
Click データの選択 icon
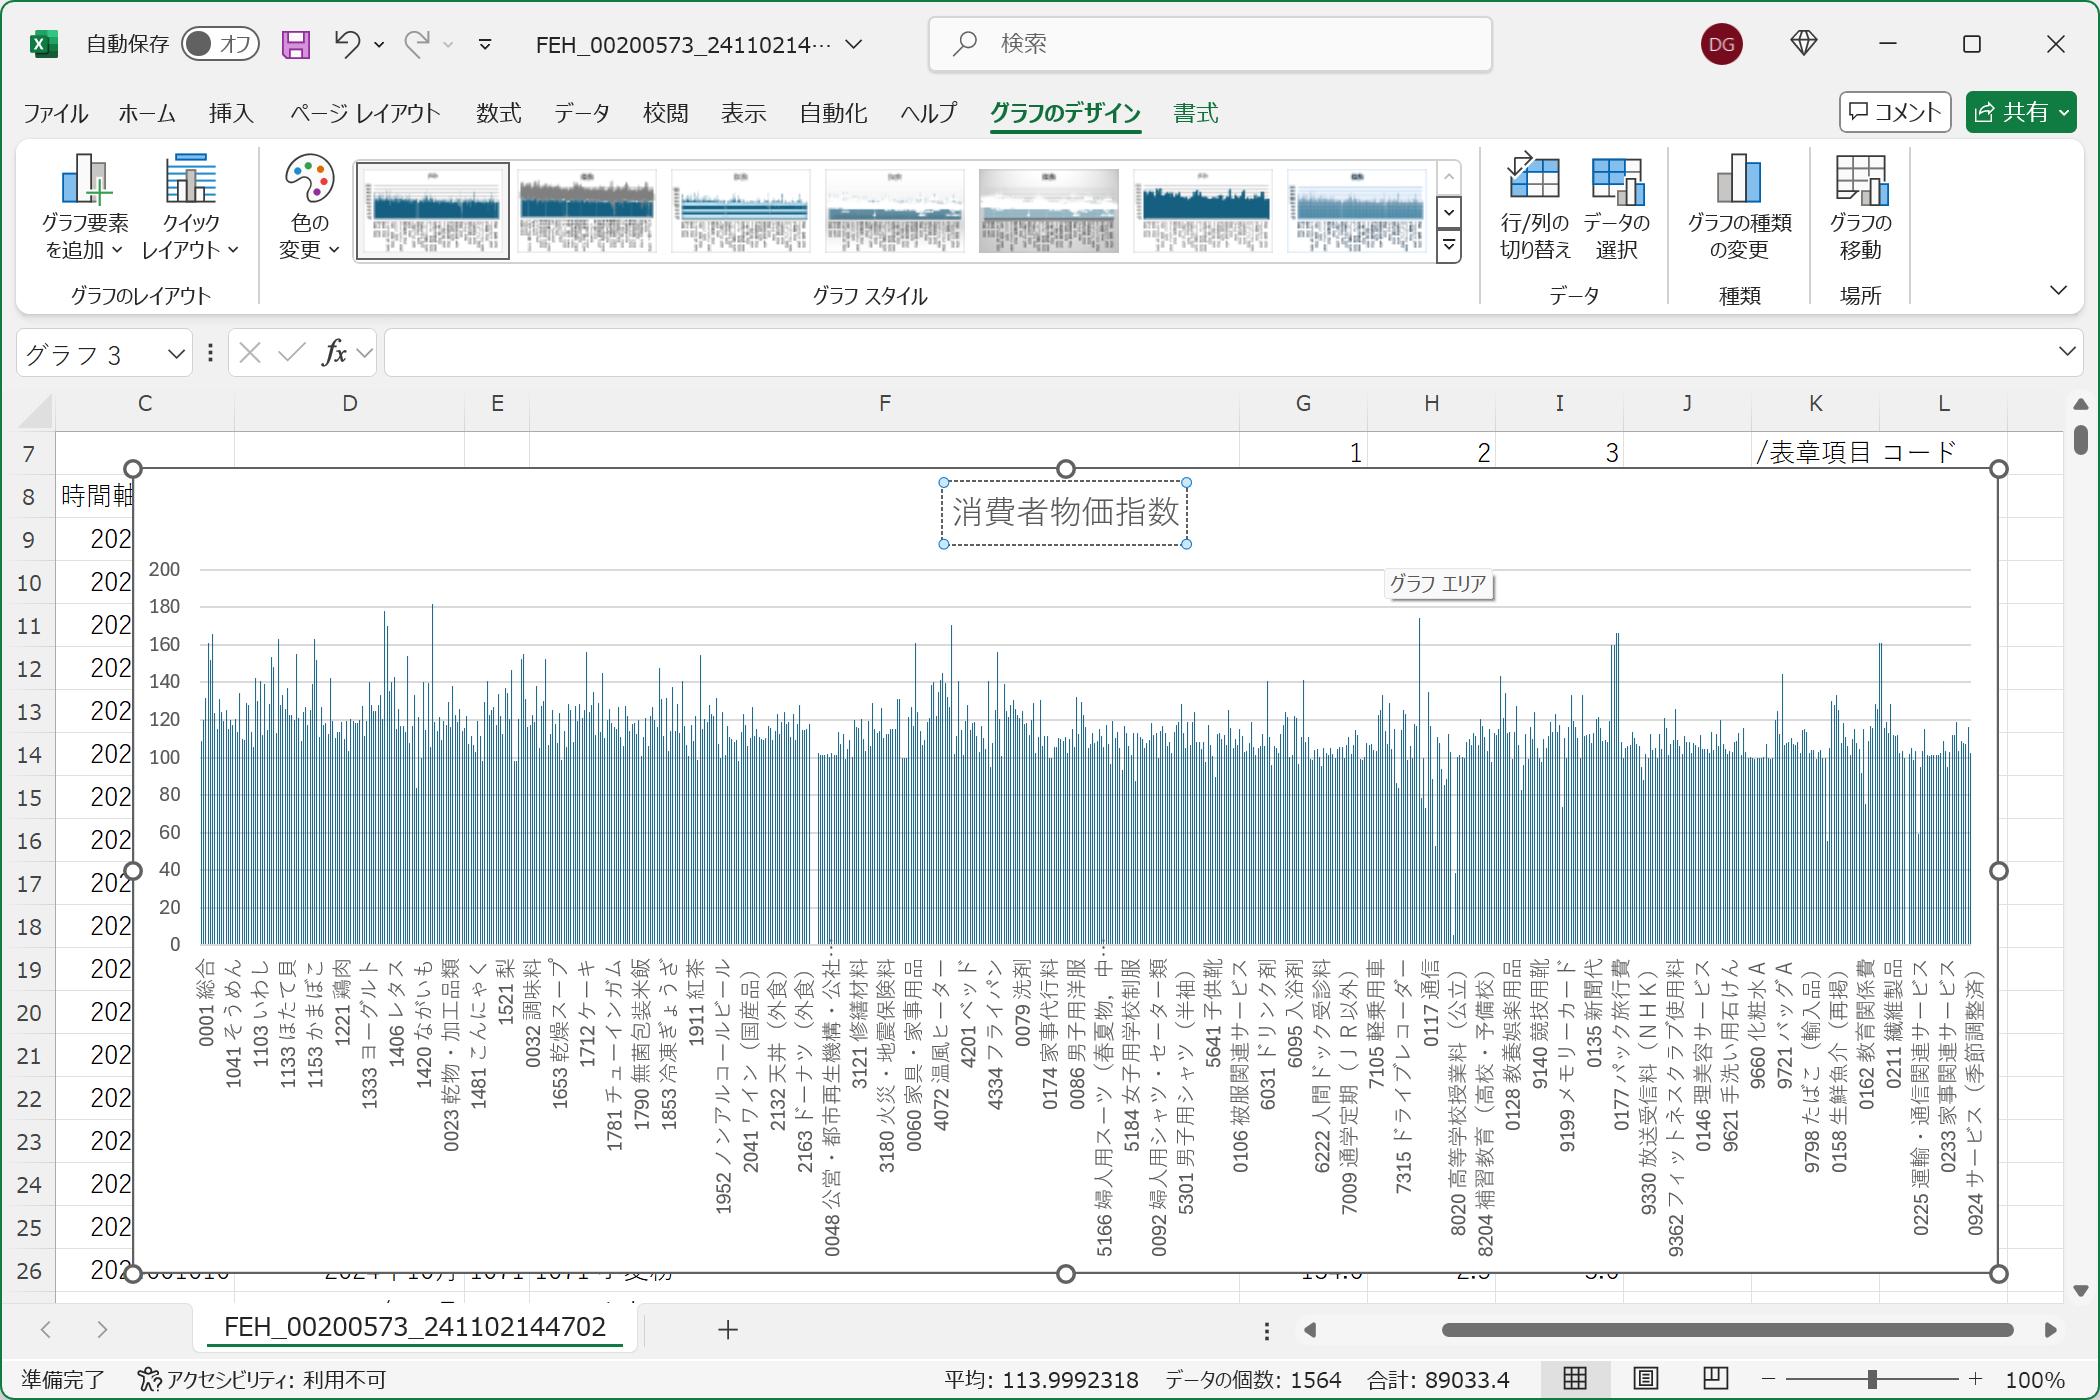(x=1617, y=208)
